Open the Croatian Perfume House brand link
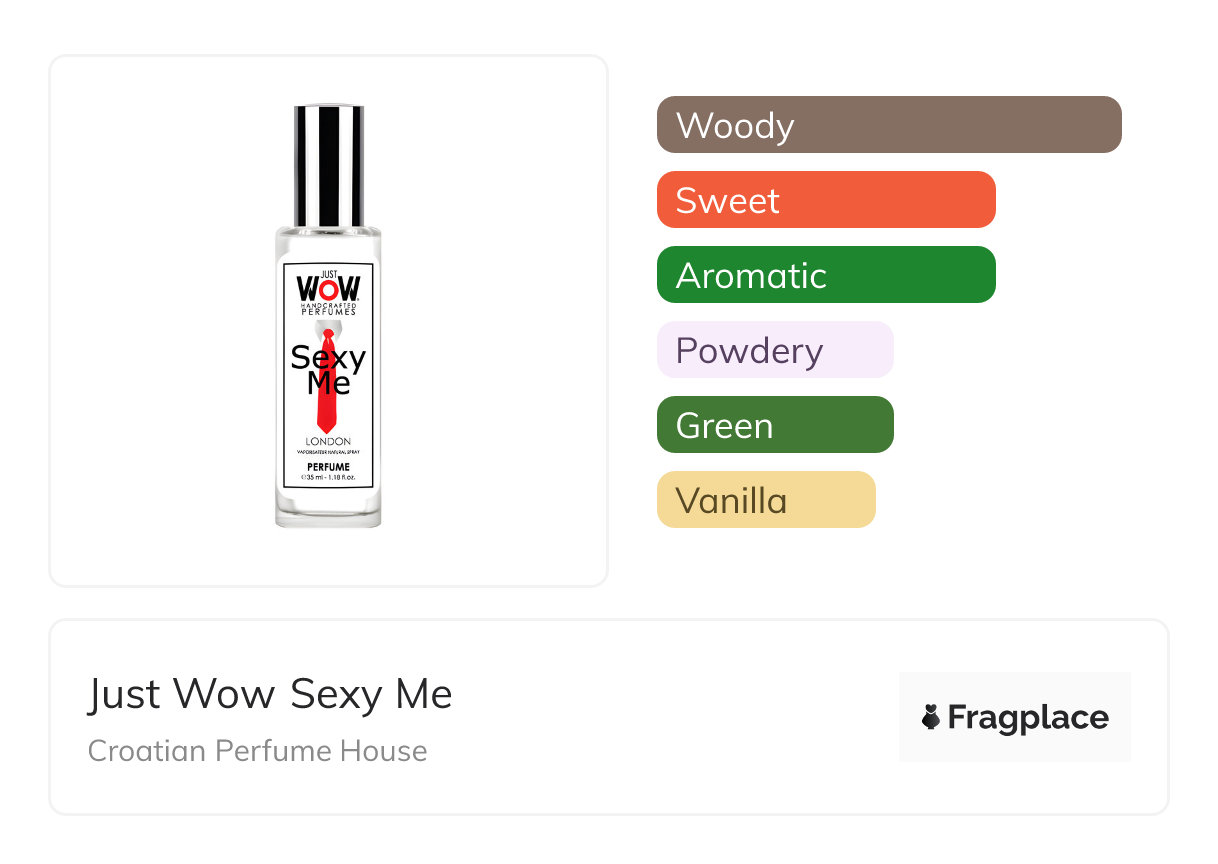Image resolution: width=1218 pixels, height=864 pixels. (x=258, y=751)
